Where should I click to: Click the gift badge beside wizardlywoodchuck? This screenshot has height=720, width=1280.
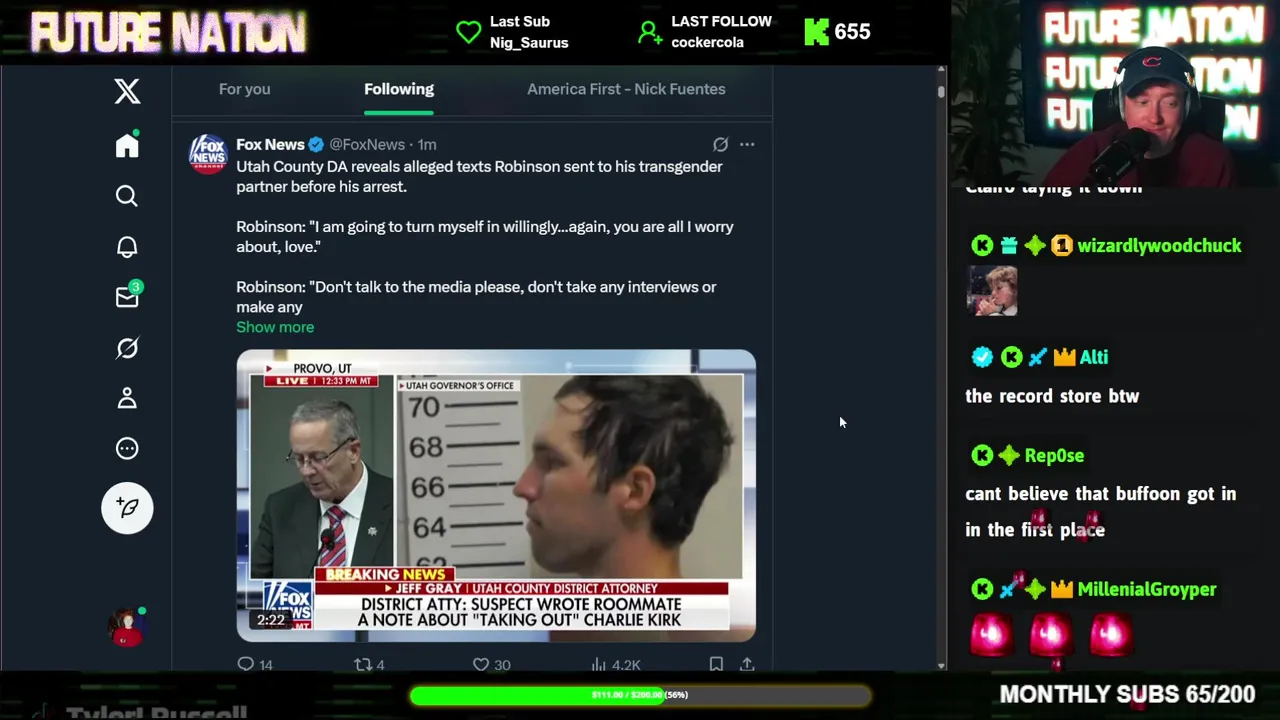pos(1008,246)
